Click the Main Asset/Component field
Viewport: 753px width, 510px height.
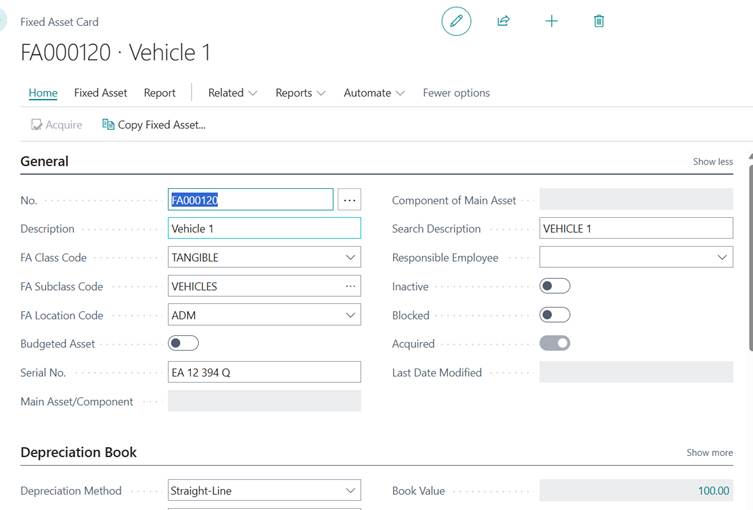point(264,401)
